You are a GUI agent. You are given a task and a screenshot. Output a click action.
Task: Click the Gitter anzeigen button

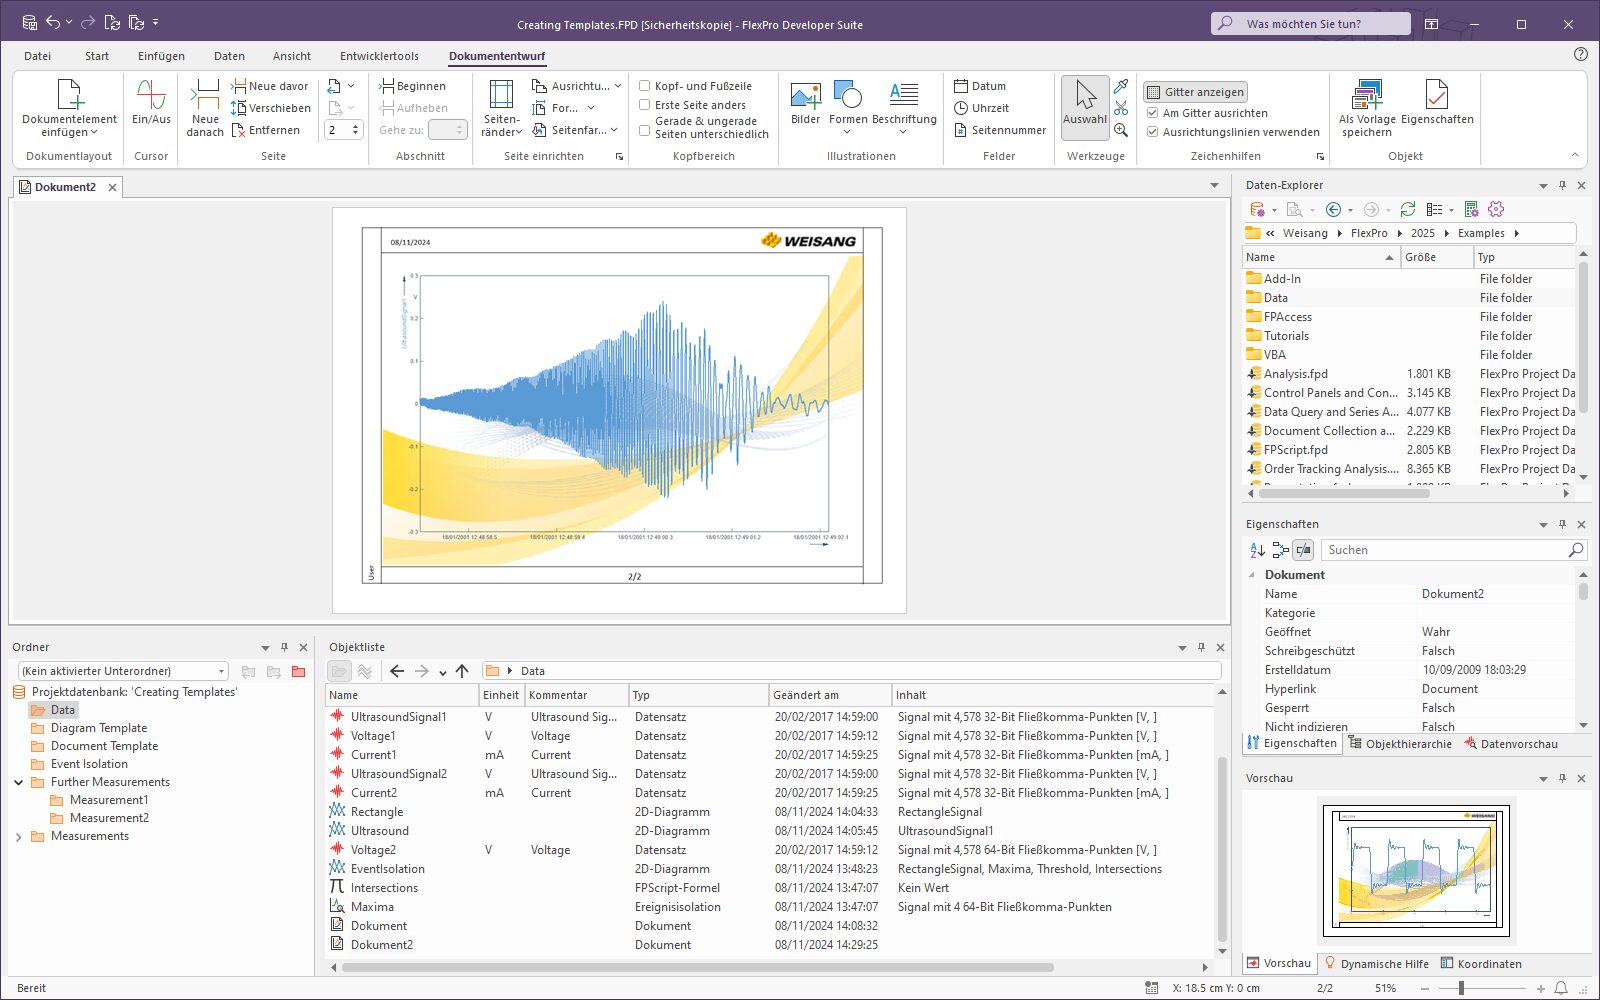pos(1195,92)
